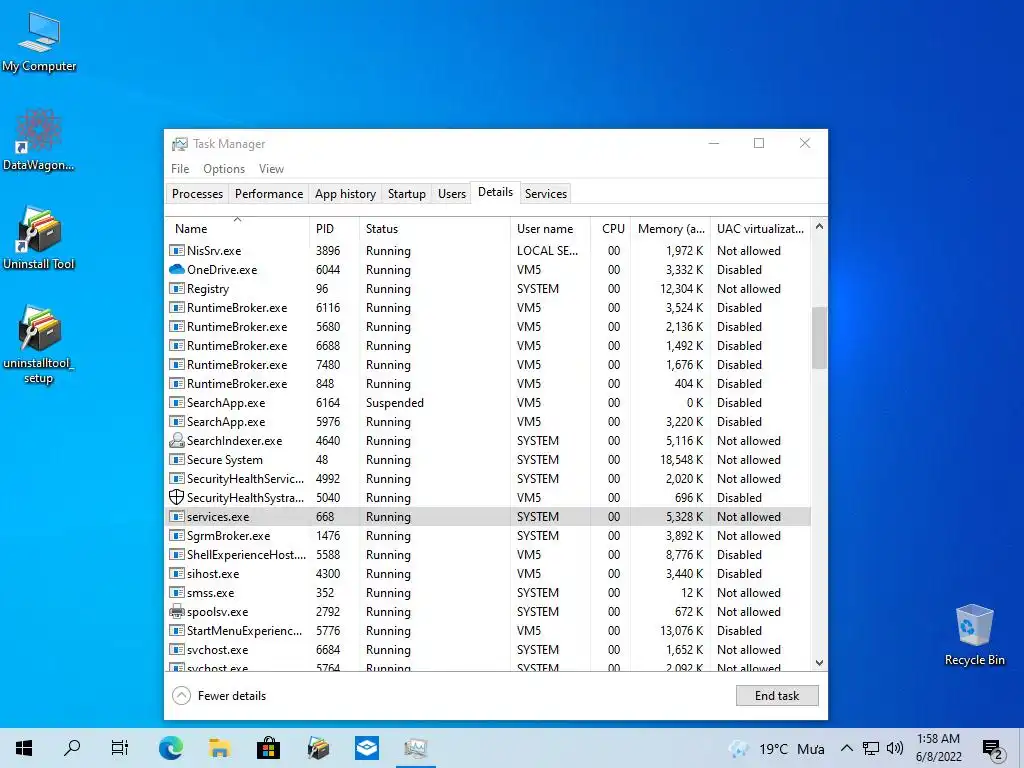Click the scrollbar up arrow
This screenshot has height=768, width=1024.
click(819, 227)
